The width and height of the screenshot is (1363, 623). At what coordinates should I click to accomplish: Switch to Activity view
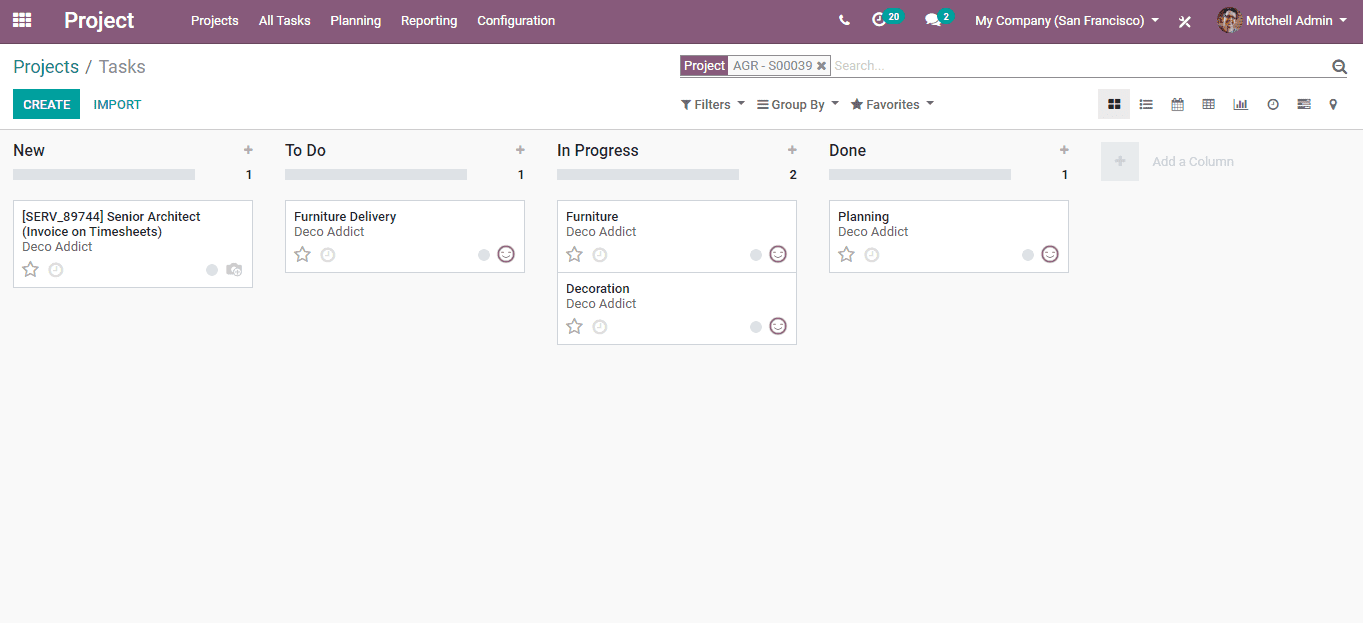coord(1273,104)
